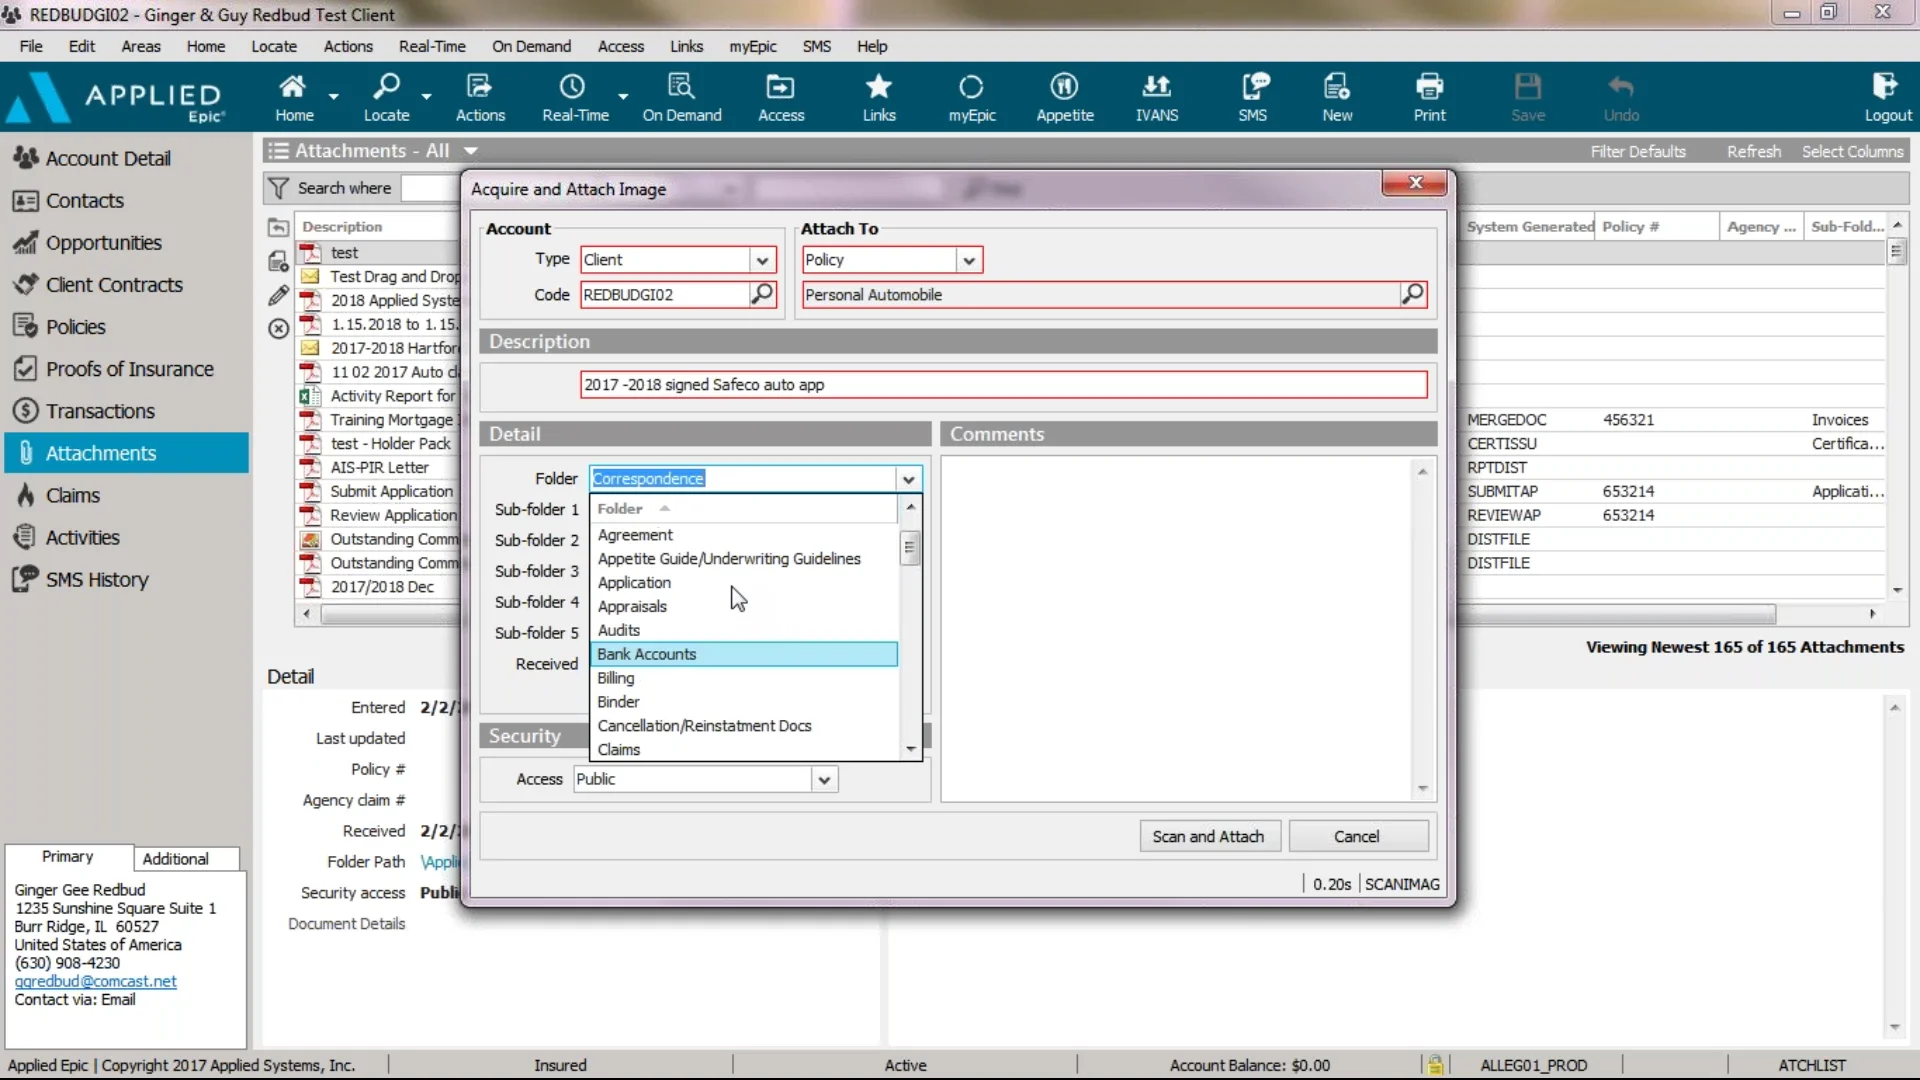Expand the Account Type dropdown
The image size is (1920, 1080).
(762, 260)
